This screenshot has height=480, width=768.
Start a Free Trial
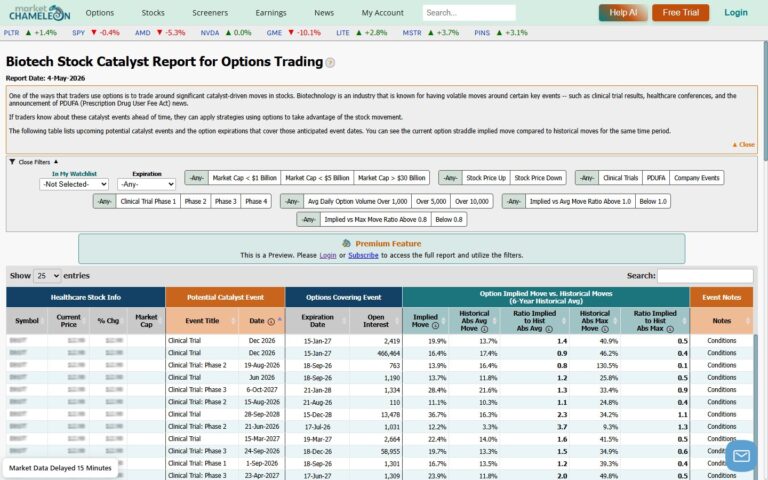tap(680, 13)
